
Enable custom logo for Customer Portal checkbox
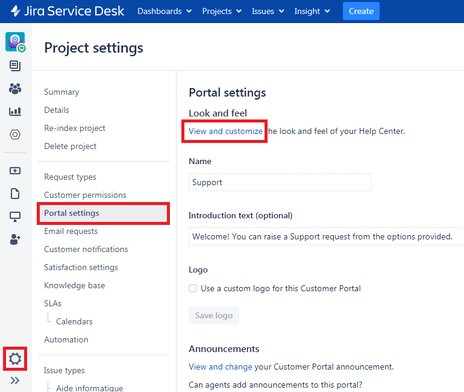pos(193,288)
